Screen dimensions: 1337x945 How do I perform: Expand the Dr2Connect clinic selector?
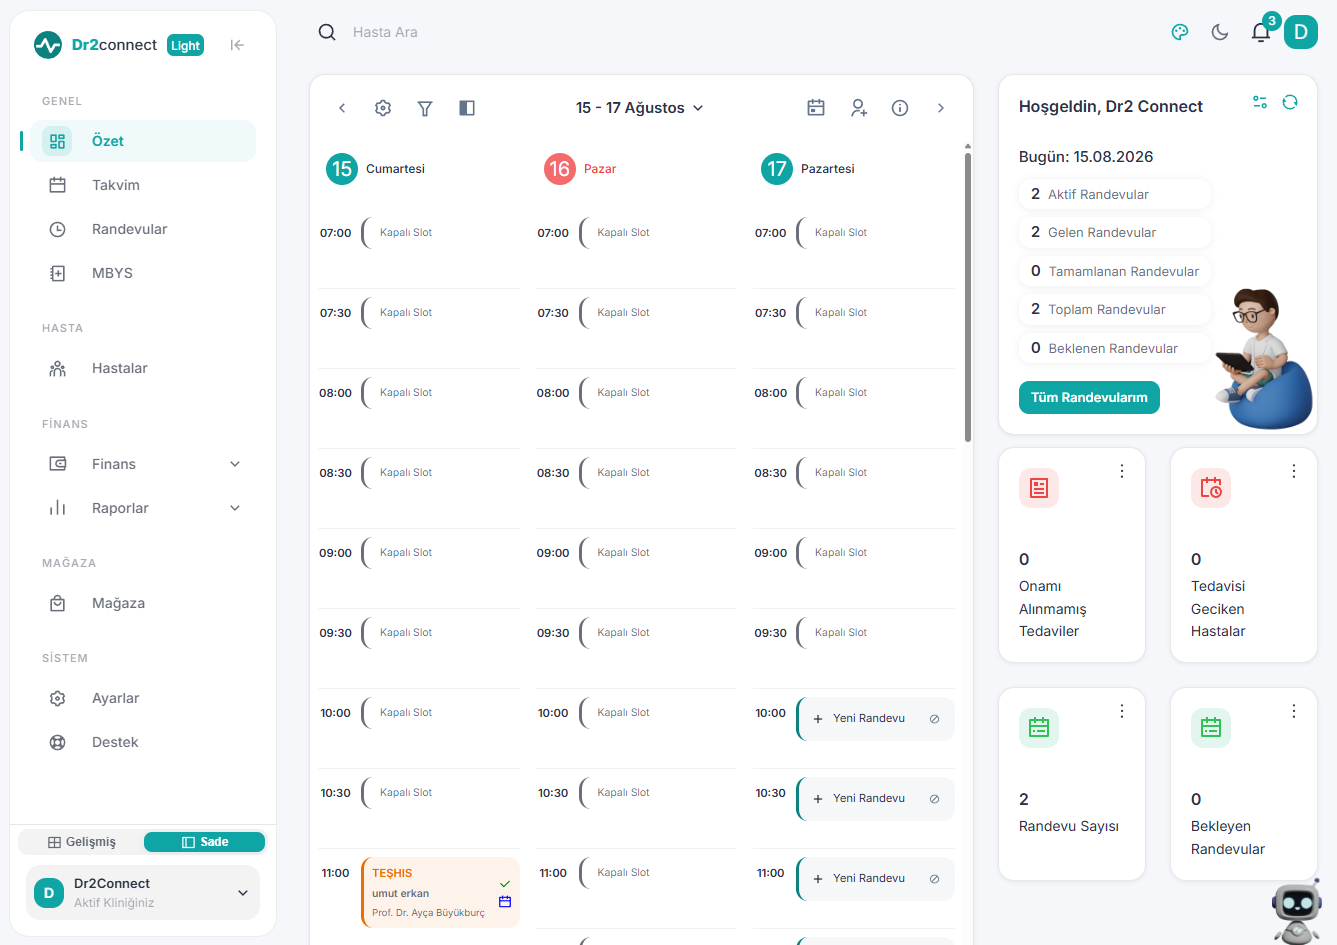tap(143, 893)
